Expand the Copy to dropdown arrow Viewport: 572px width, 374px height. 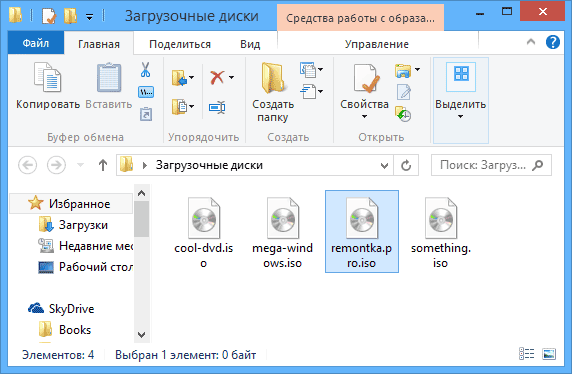pyautogui.click(x=192, y=107)
